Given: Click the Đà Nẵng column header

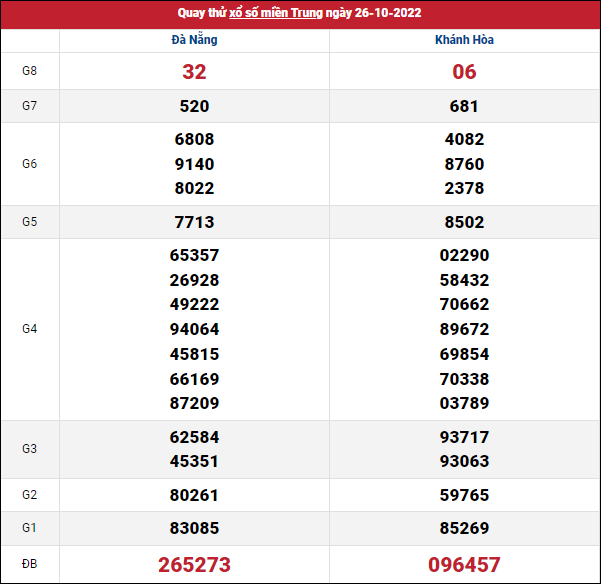Looking at the screenshot, I should click(x=194, y=40).
